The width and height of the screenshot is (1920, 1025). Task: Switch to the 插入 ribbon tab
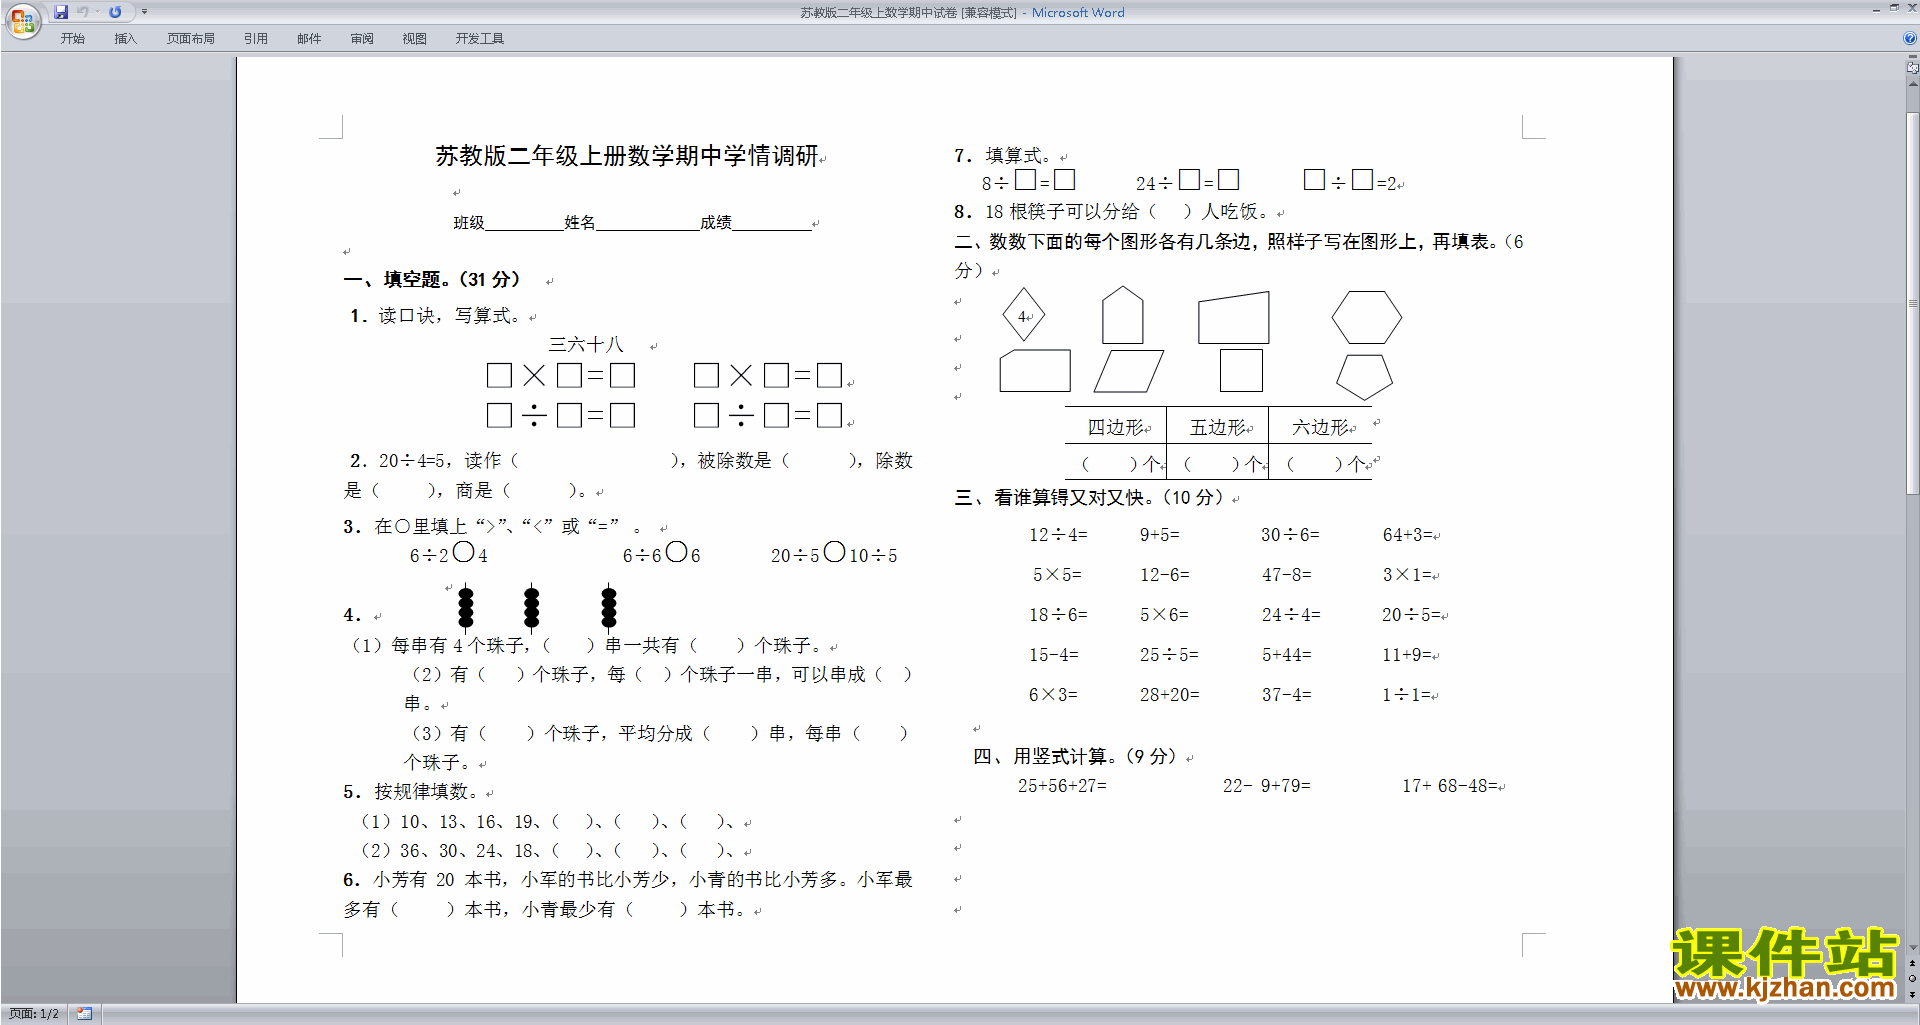point(125,39)
